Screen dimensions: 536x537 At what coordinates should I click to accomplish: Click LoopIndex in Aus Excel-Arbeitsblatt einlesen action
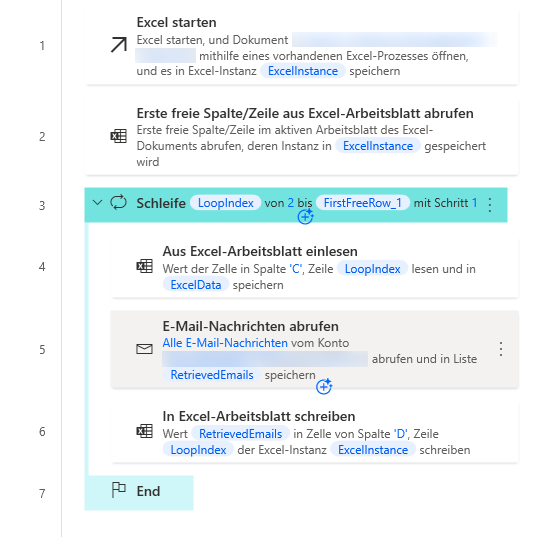[x=372, y=269]
